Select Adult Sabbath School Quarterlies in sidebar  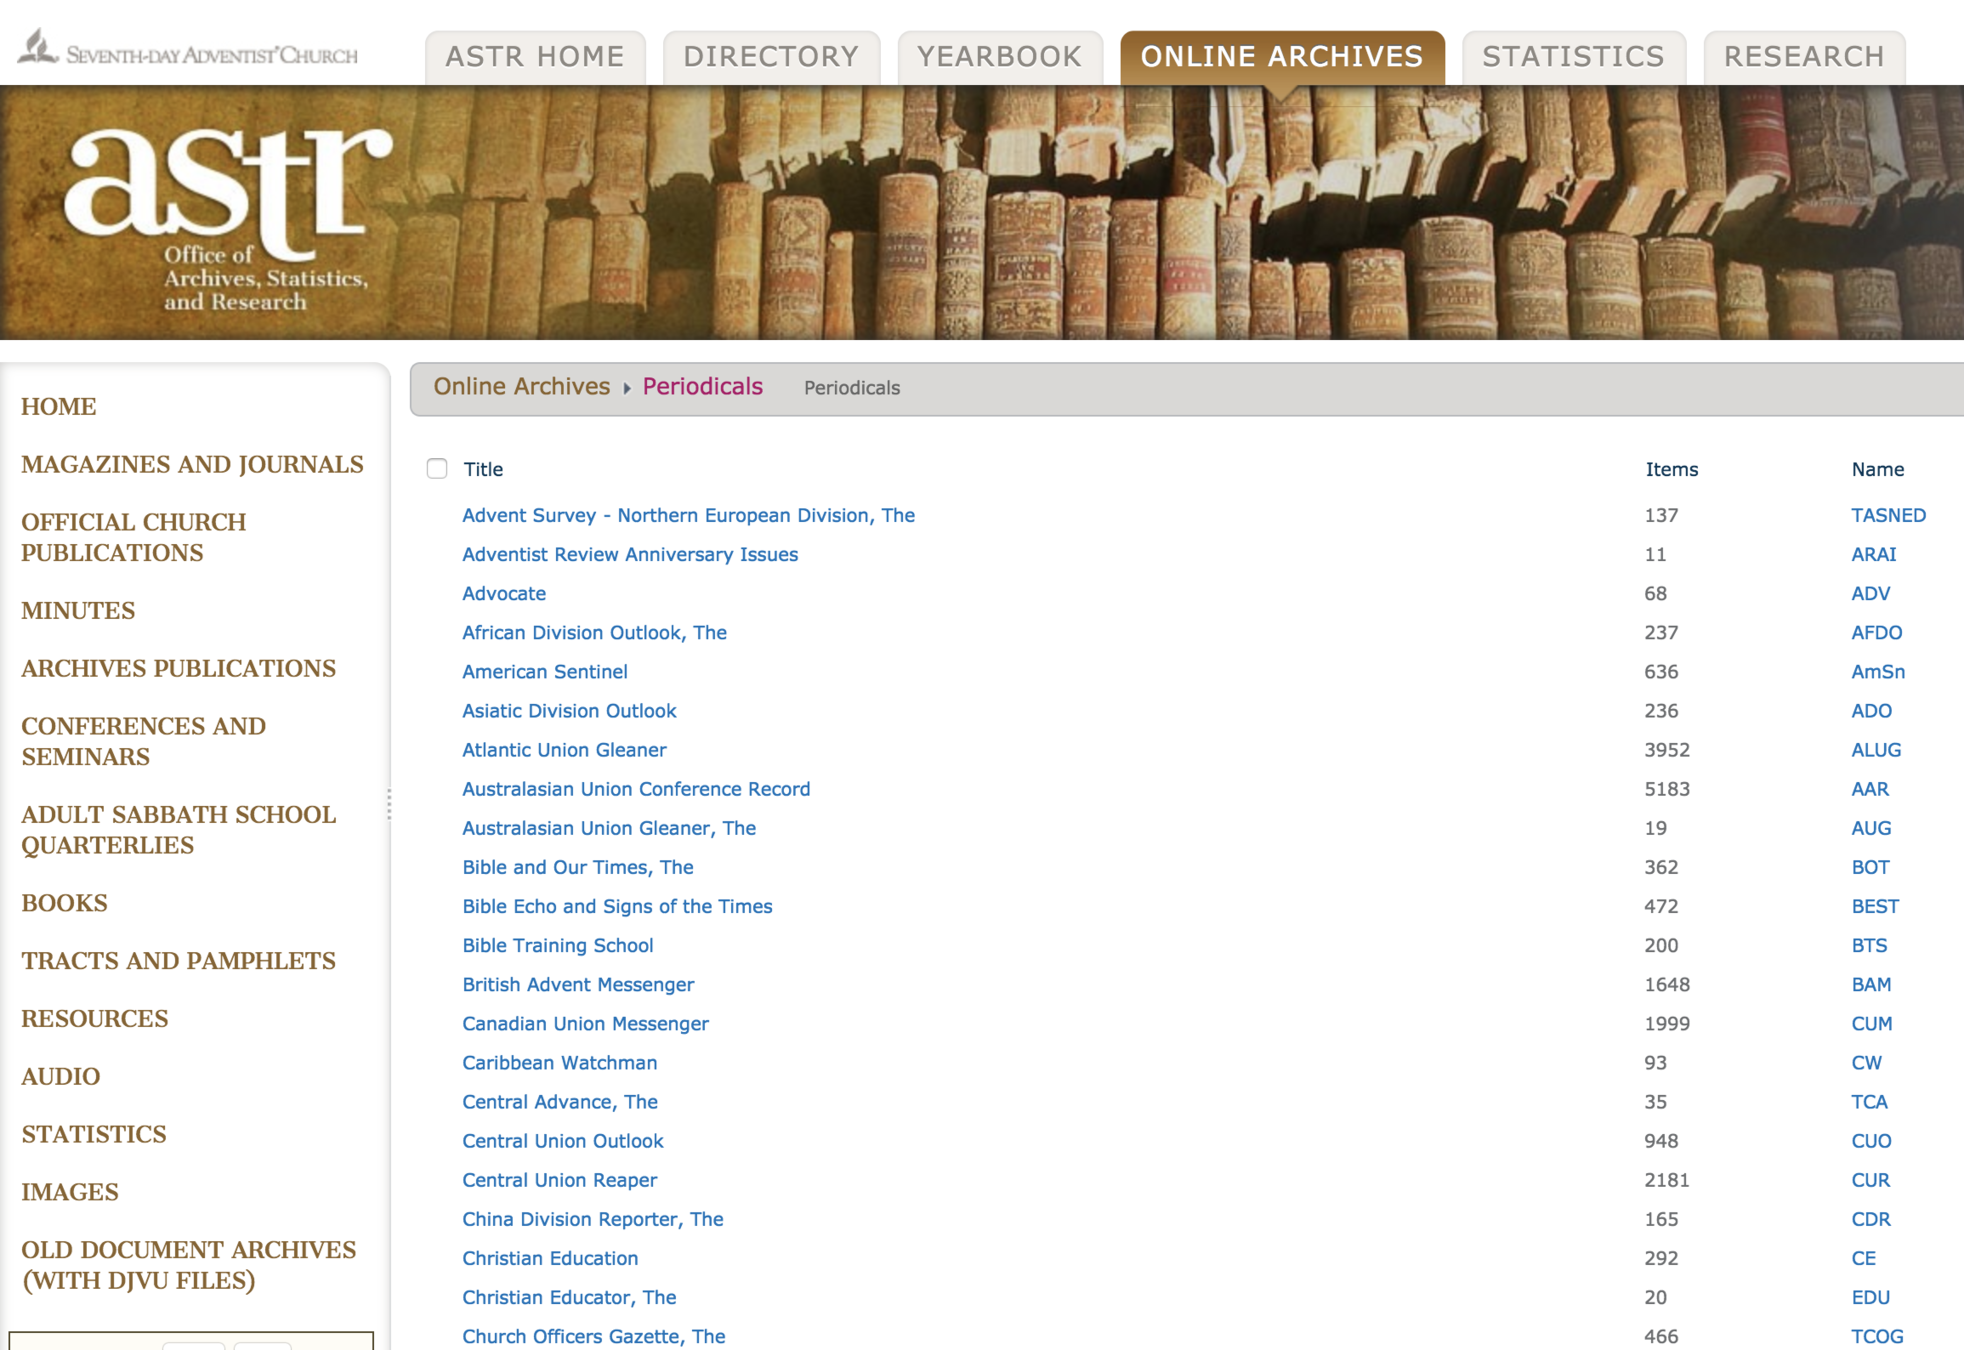[x=178, y=829]
